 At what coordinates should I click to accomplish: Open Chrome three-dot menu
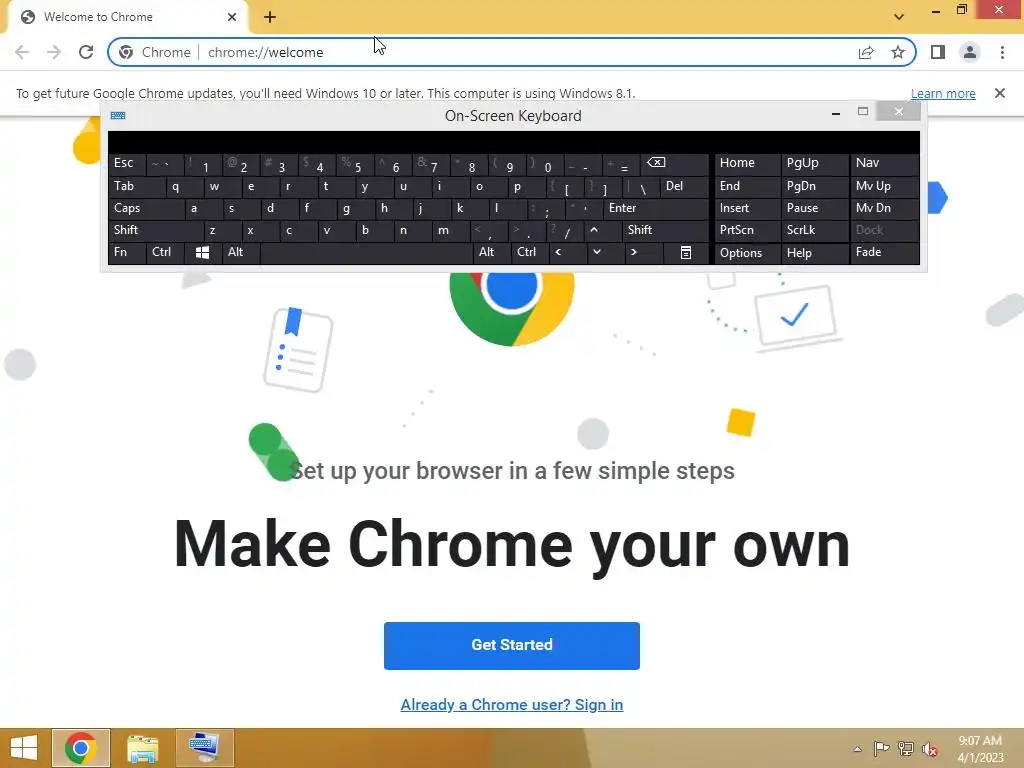[x=1002, y=52]
